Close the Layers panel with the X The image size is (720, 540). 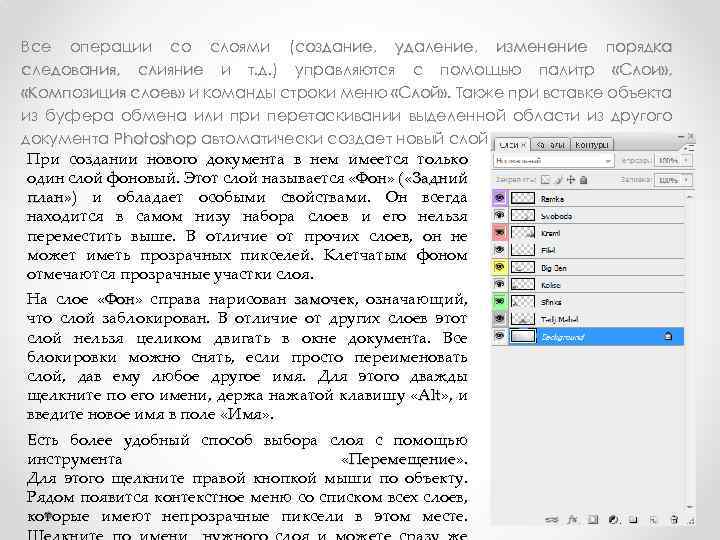point(690,136)
